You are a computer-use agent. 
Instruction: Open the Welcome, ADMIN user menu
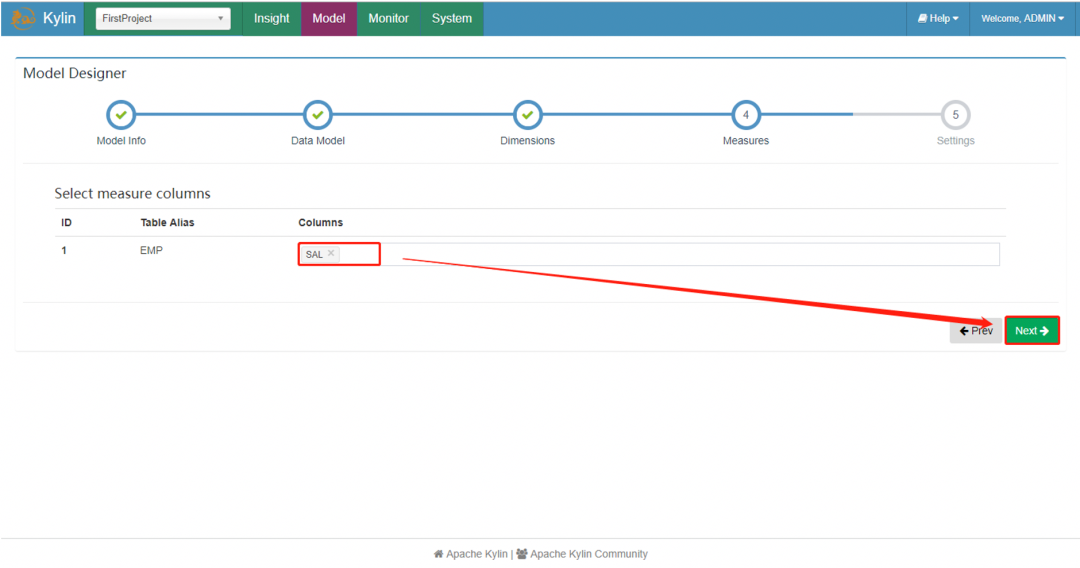pyautogui.click(x=1022, y=19)
